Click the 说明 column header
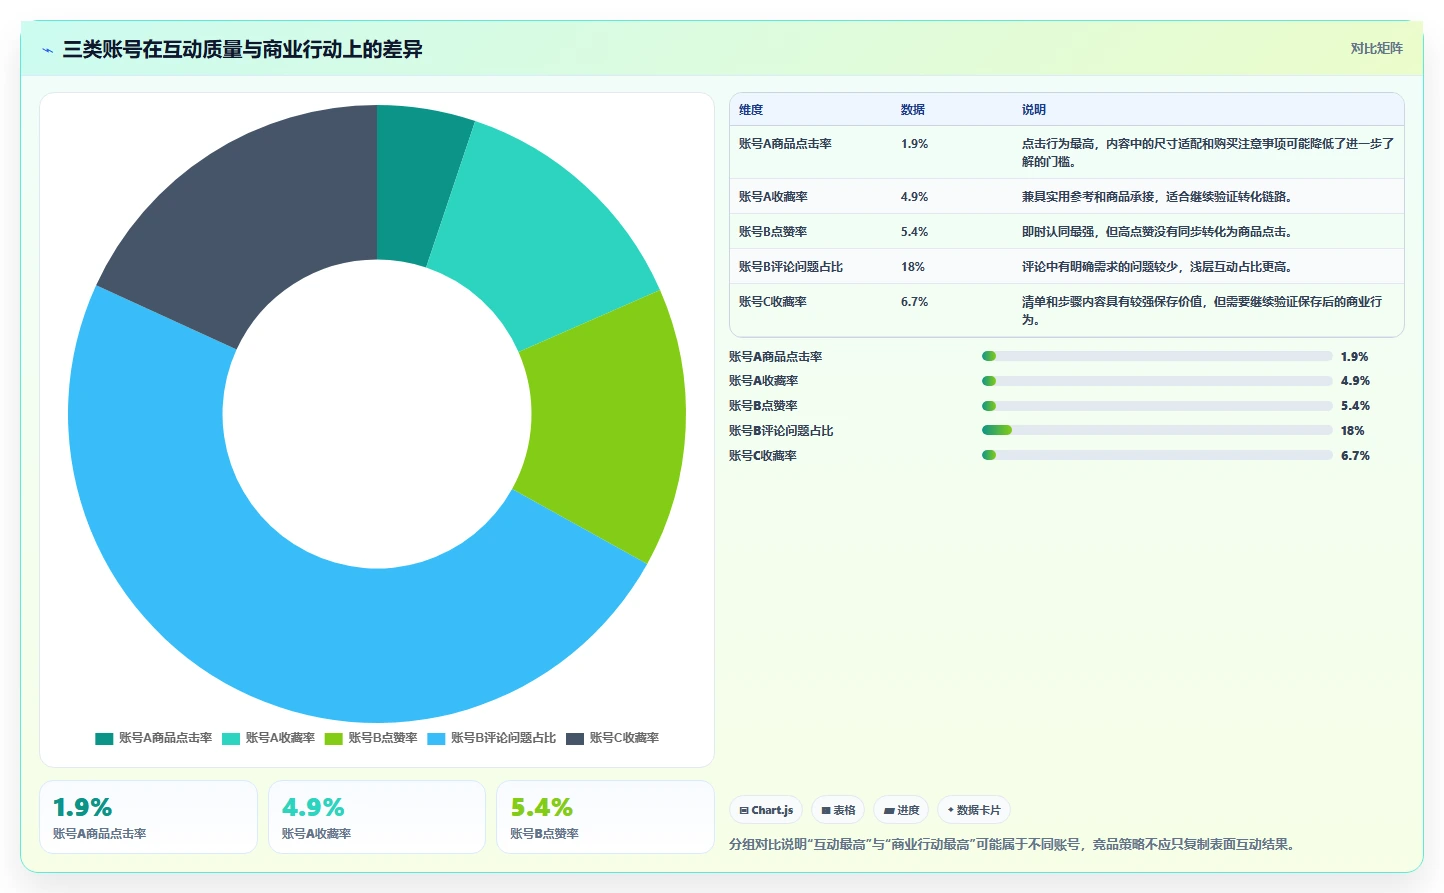Screen dimensions: 1444x893 click(1034, 110)
